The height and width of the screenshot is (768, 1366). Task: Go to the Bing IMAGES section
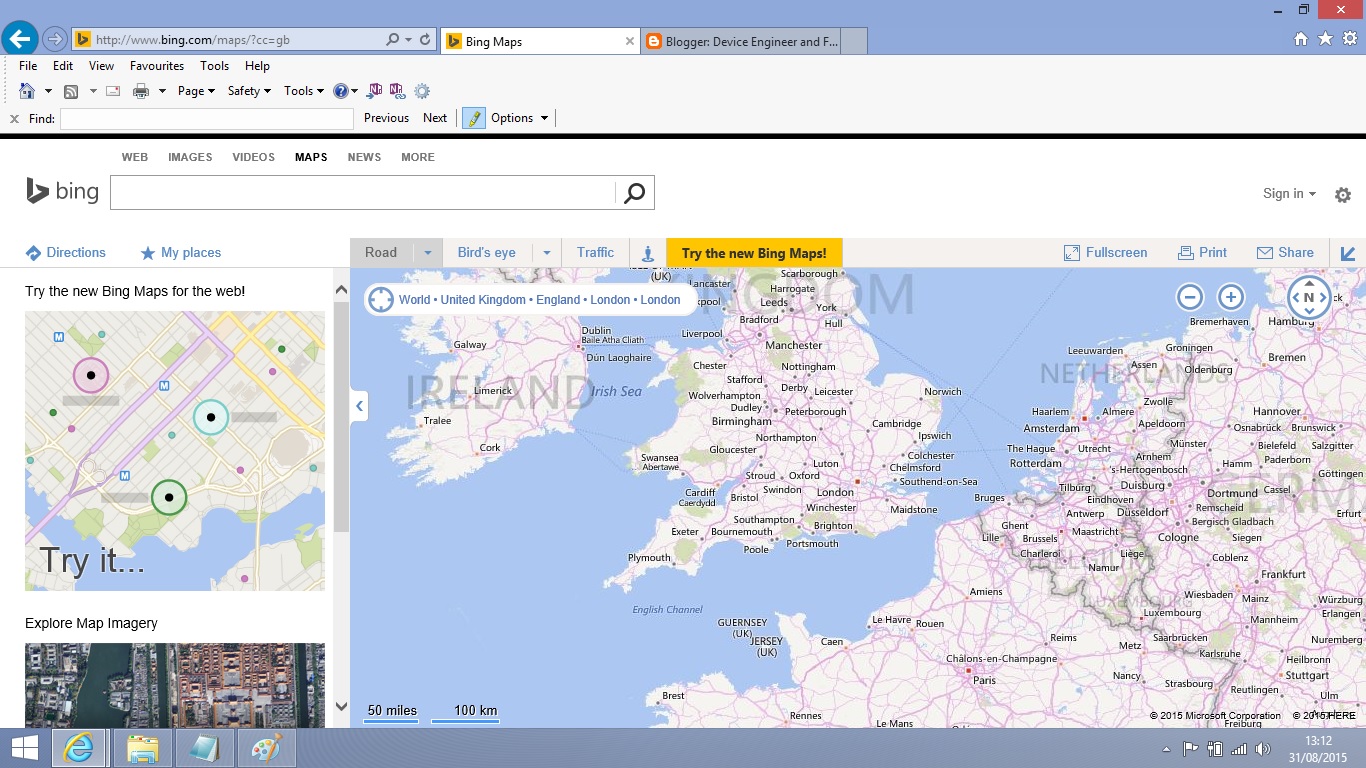190,157
